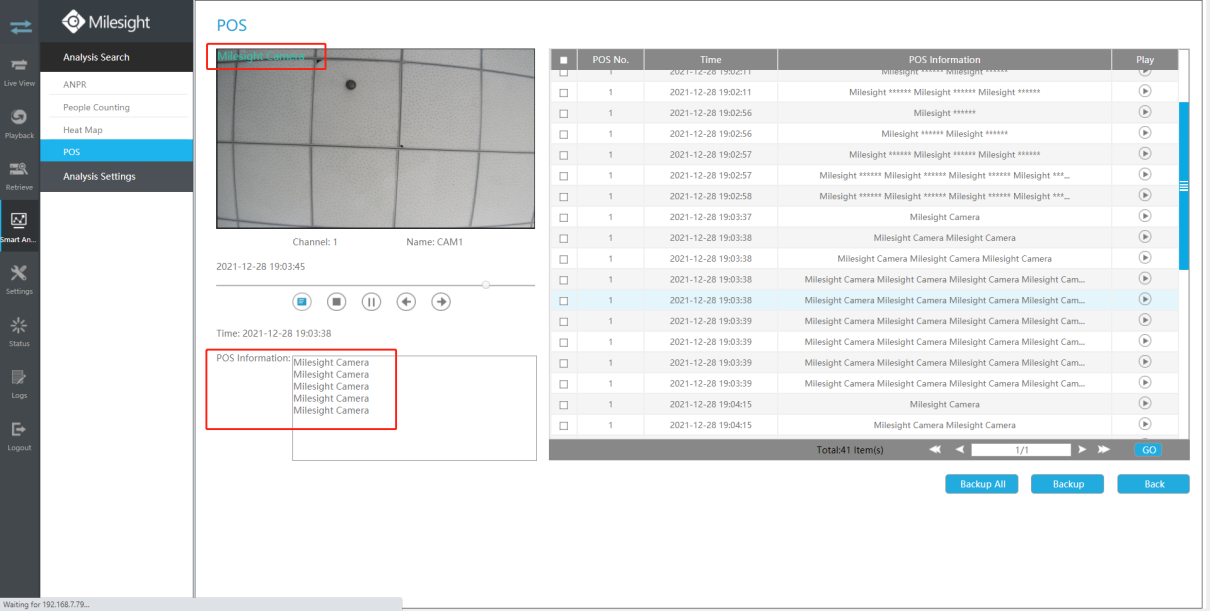Click the Backup All button
The width and height of the screenshot is (1210, 611).
(982, 484)
